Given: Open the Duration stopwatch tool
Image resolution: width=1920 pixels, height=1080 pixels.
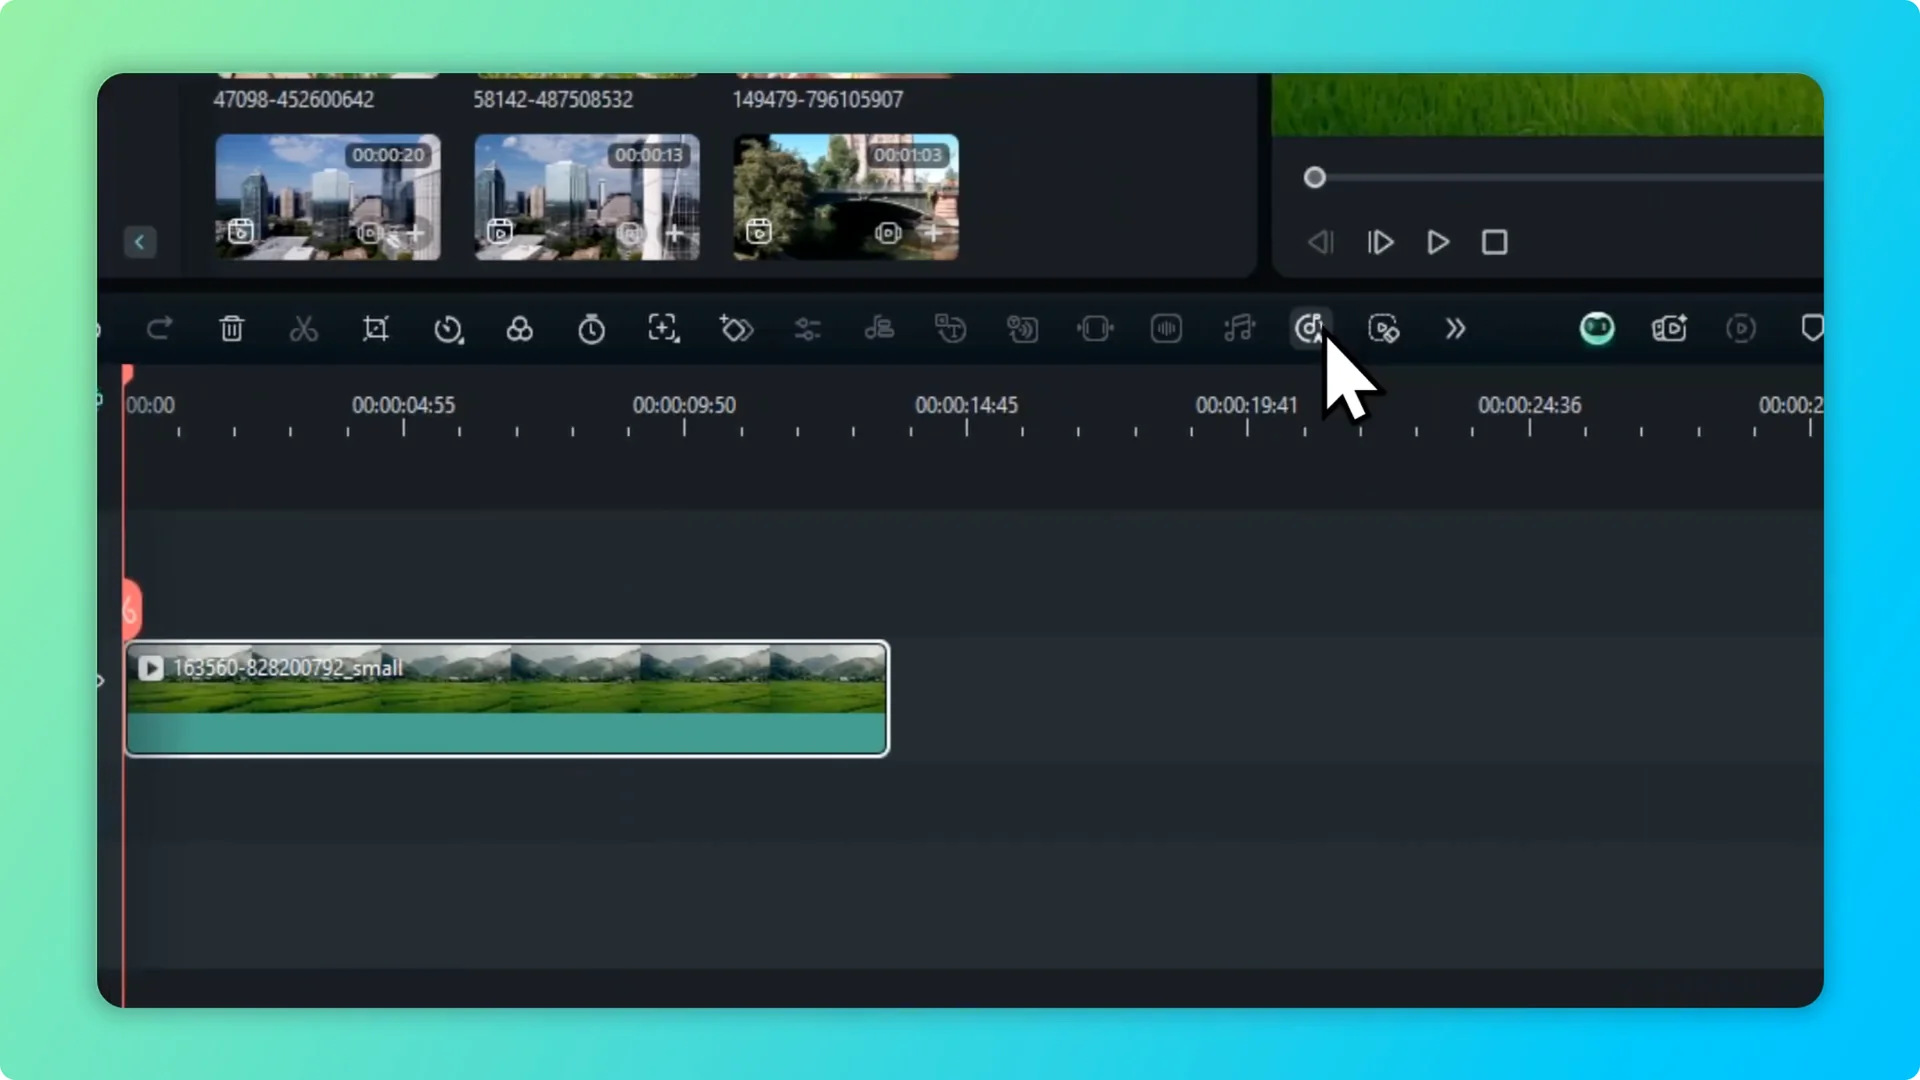Looking at the screenshot, I should pos(591,328).
